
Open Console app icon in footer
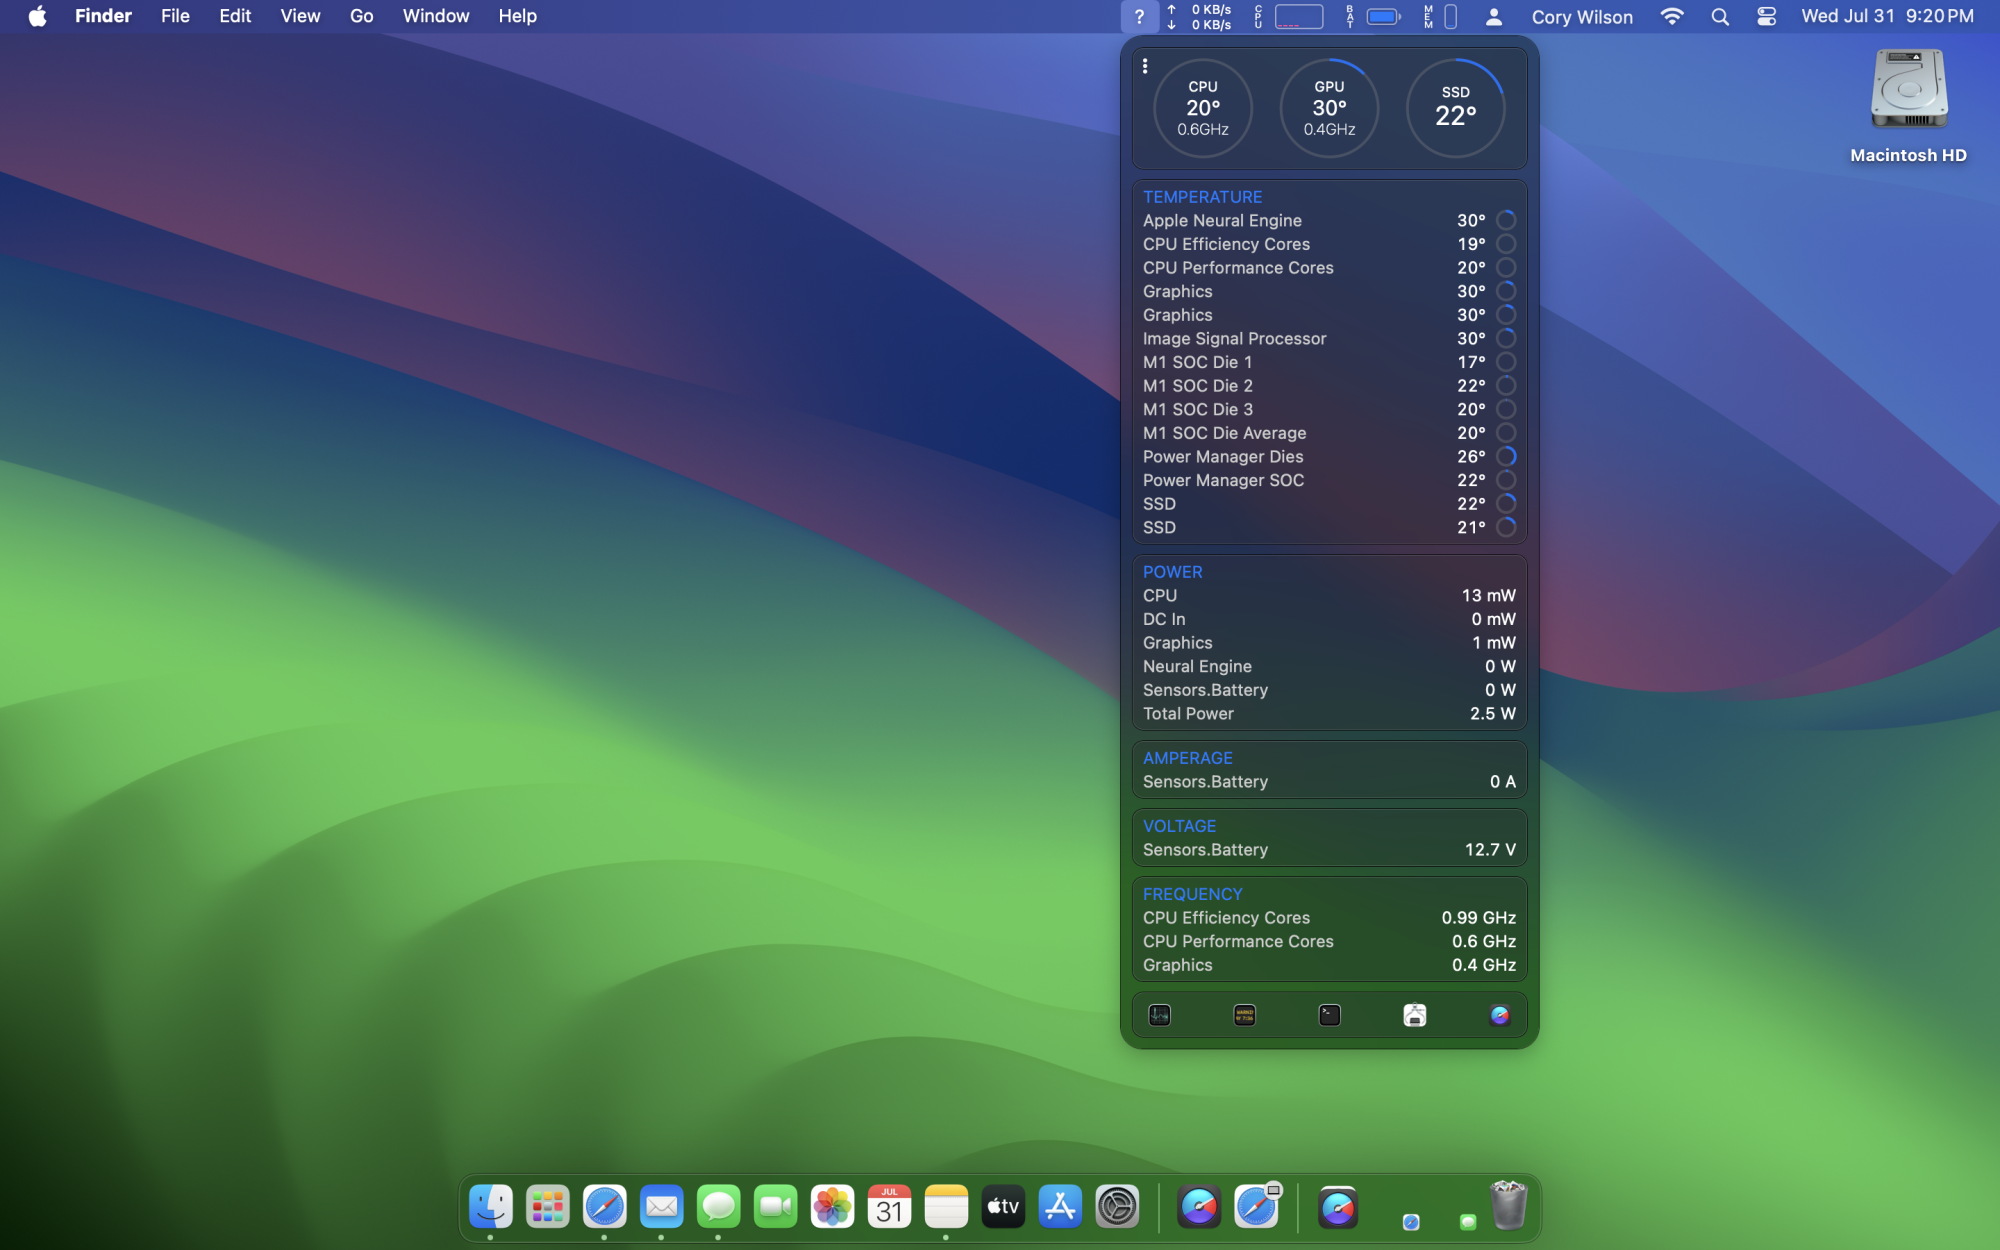1244,1015
